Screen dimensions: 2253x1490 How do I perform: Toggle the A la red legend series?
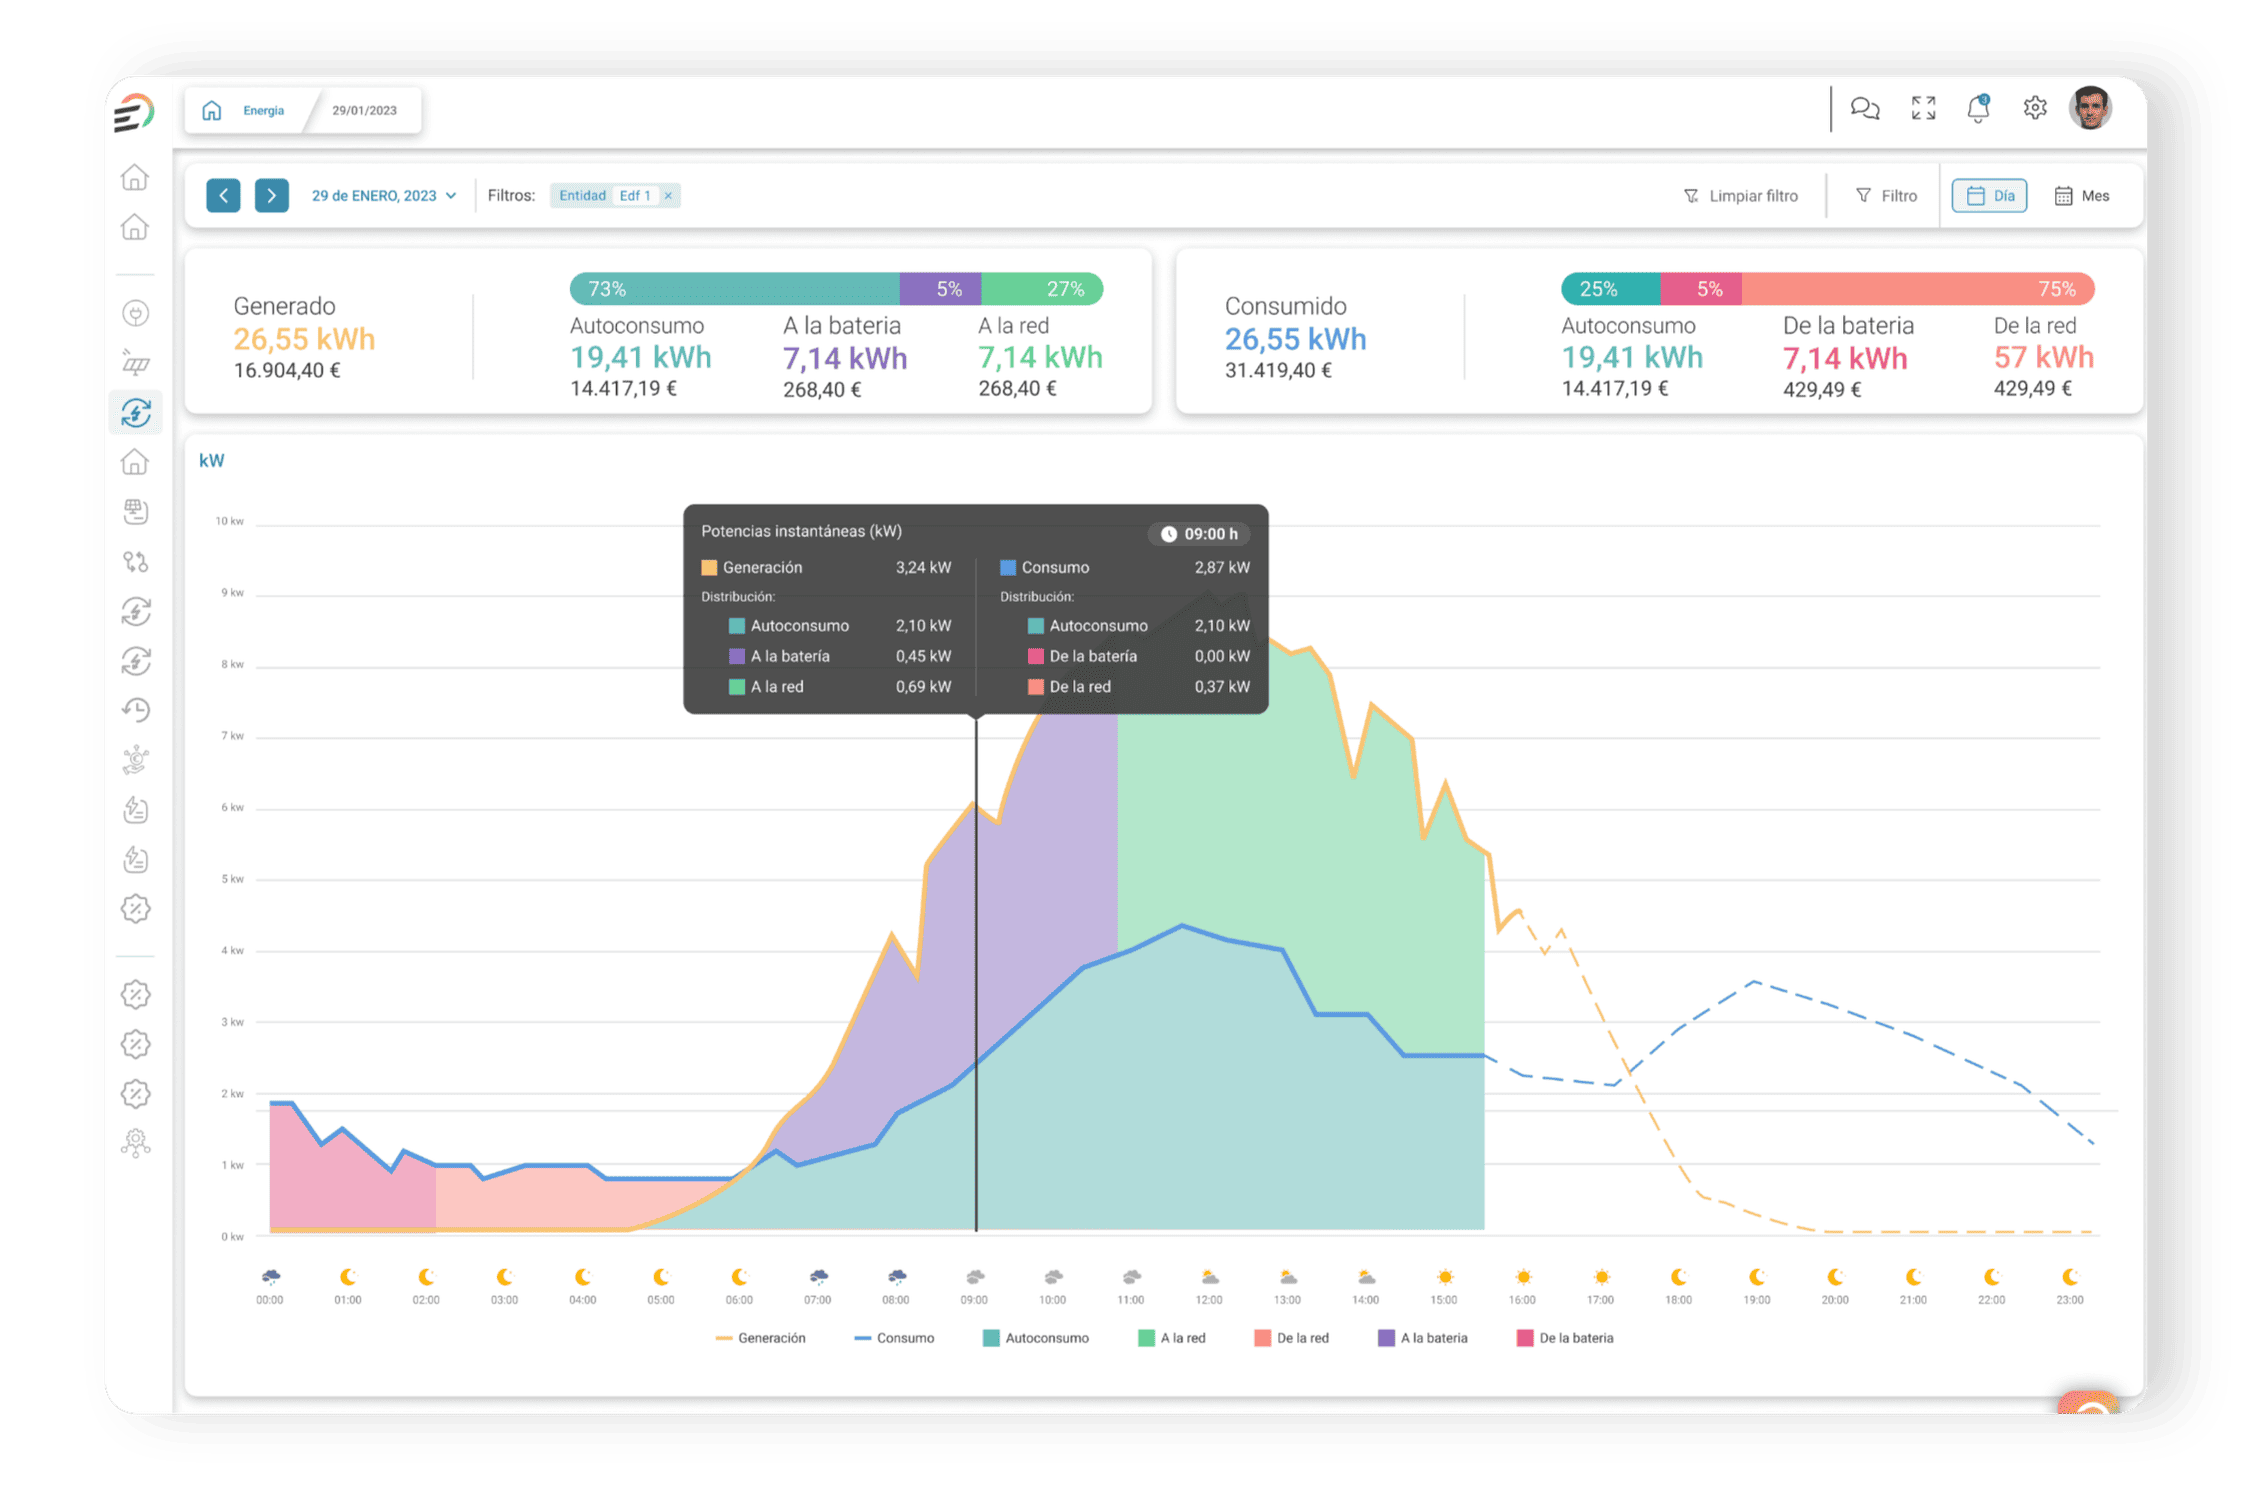pyautogui.click(x=1171, y=1338)
